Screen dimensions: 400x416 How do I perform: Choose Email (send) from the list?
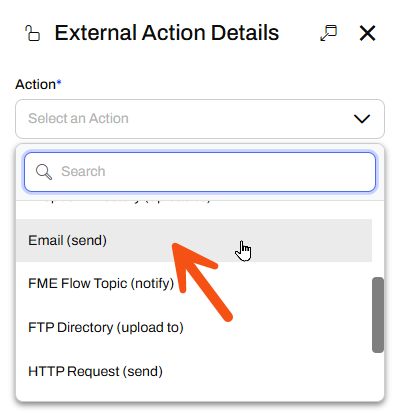pyautogui.click(x=194, y=240)
